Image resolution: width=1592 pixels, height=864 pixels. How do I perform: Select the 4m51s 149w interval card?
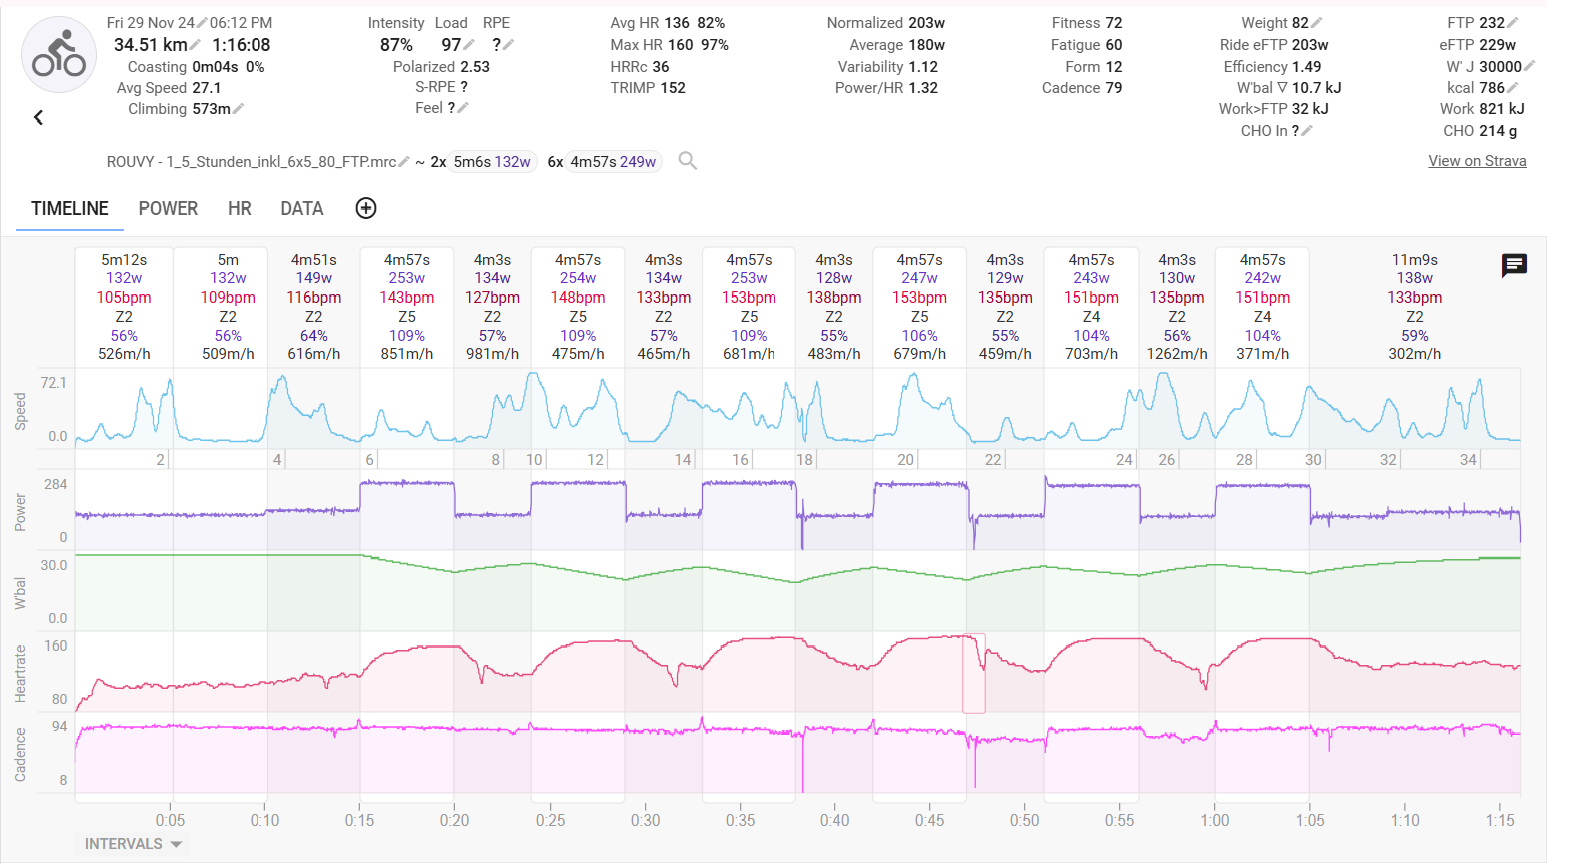click(x=313, y=306)
